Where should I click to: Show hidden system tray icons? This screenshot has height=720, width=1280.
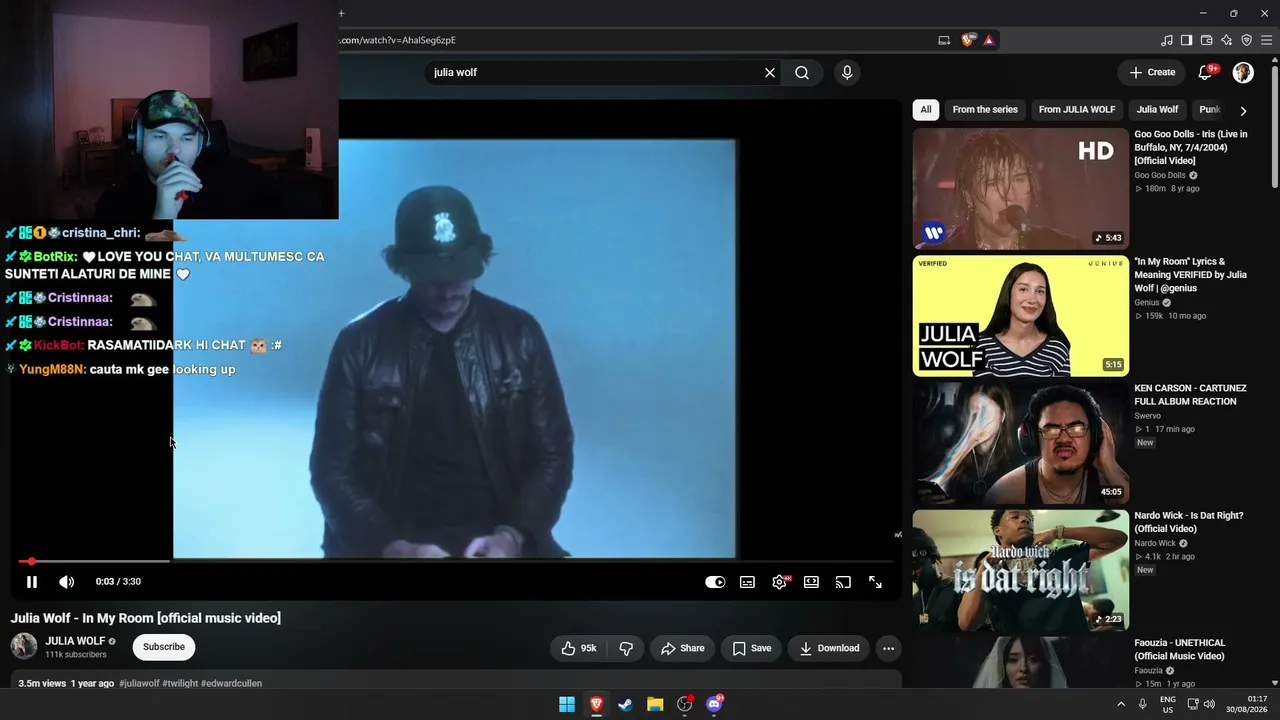(x=1121, y=704)
